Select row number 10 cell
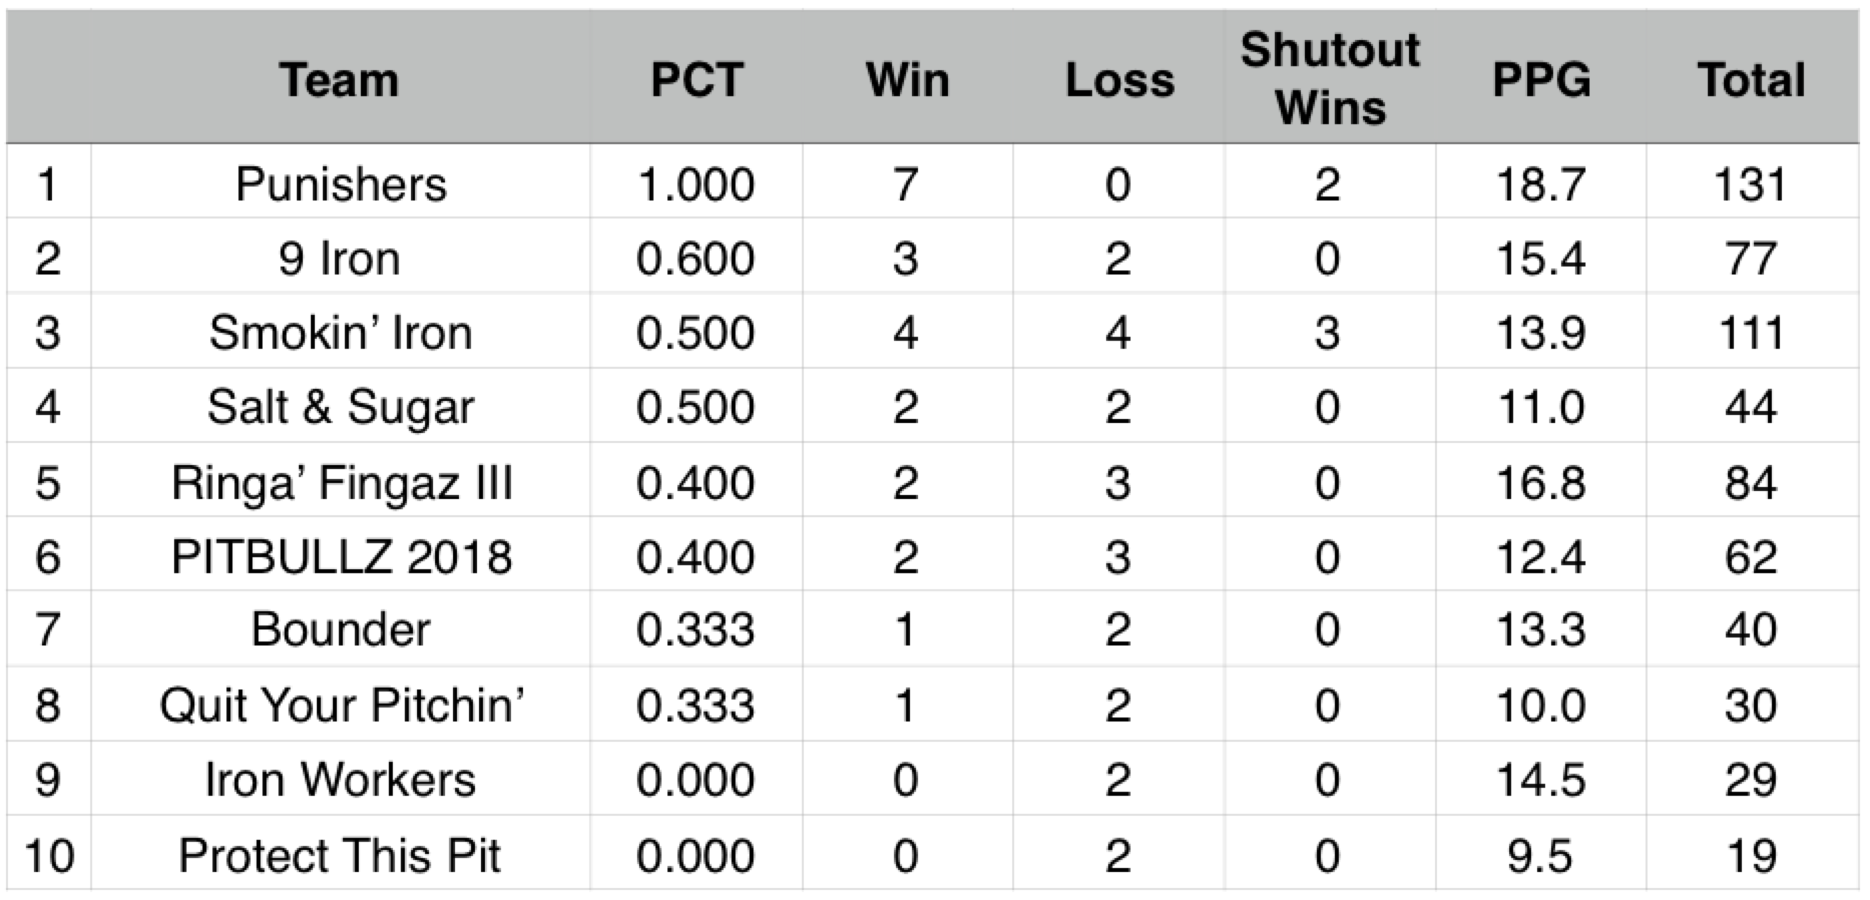Viewport: 1870px width, 900px height. click(x=48, y=856)
